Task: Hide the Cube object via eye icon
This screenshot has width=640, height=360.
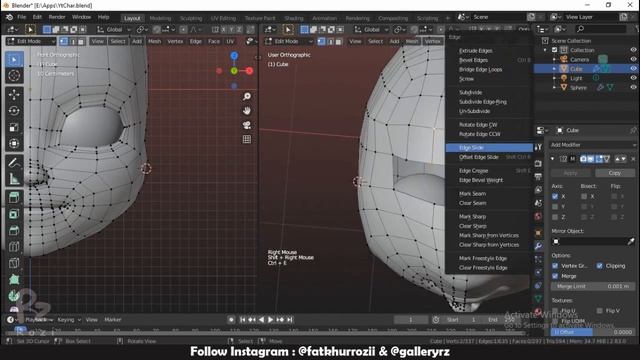Action: (x=633, y=69)
